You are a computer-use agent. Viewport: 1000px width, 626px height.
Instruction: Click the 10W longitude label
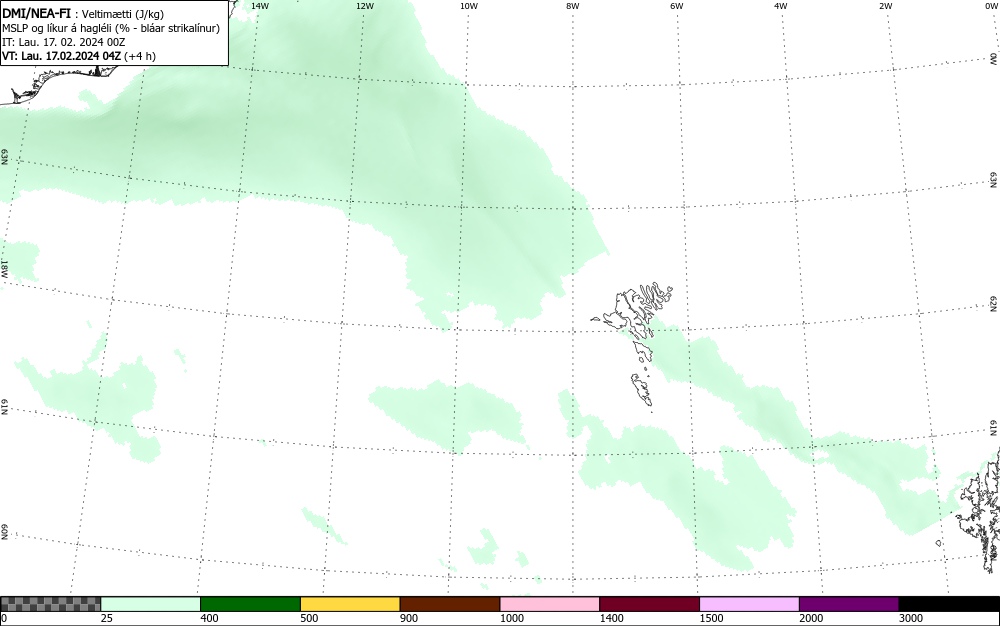pyautogui.click(x=469, y=6)
